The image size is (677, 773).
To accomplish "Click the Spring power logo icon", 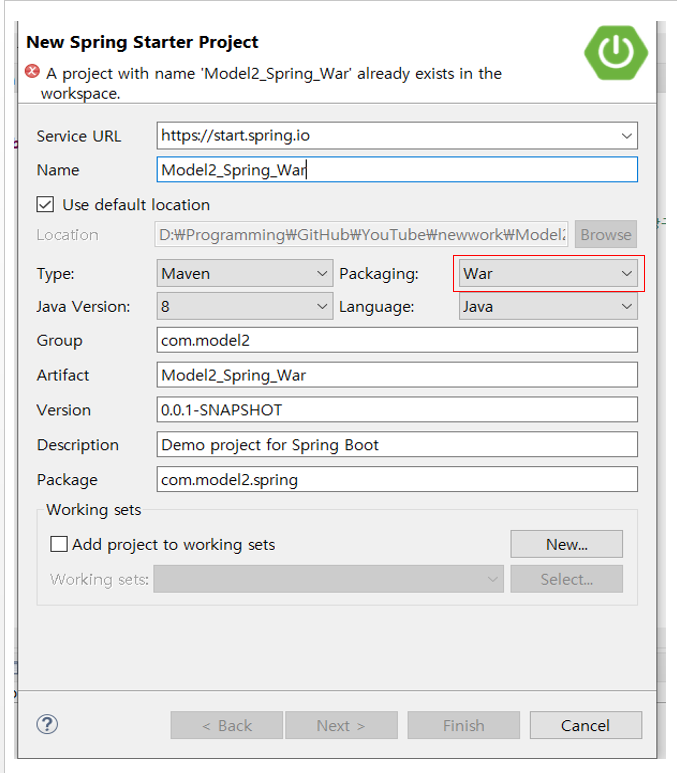I will pos(616,53).
